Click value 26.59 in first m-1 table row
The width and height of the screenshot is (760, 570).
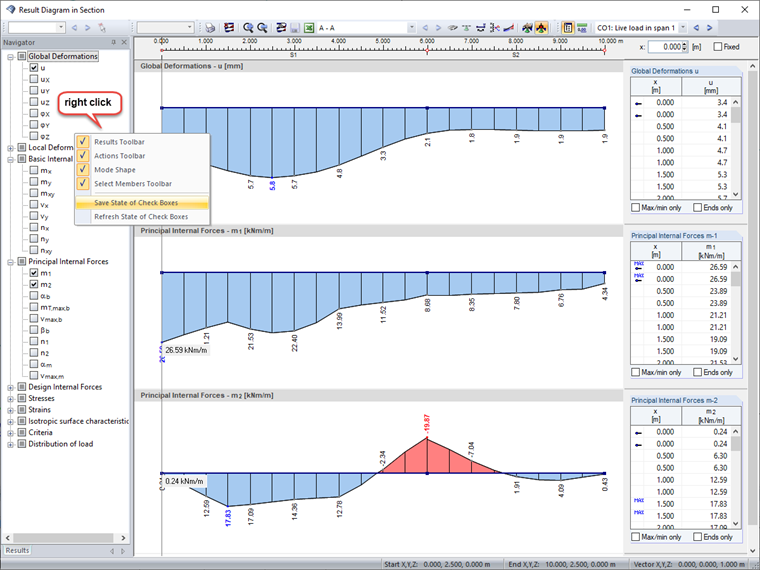(717, 267)
